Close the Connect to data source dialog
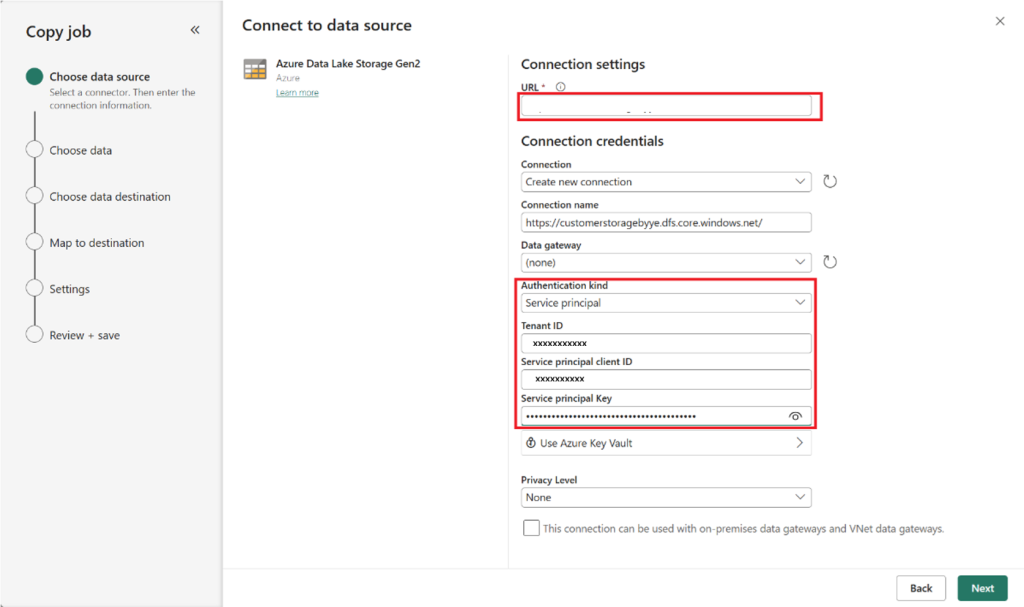This screenshot has width=1024, height=607. [1000, 21]
